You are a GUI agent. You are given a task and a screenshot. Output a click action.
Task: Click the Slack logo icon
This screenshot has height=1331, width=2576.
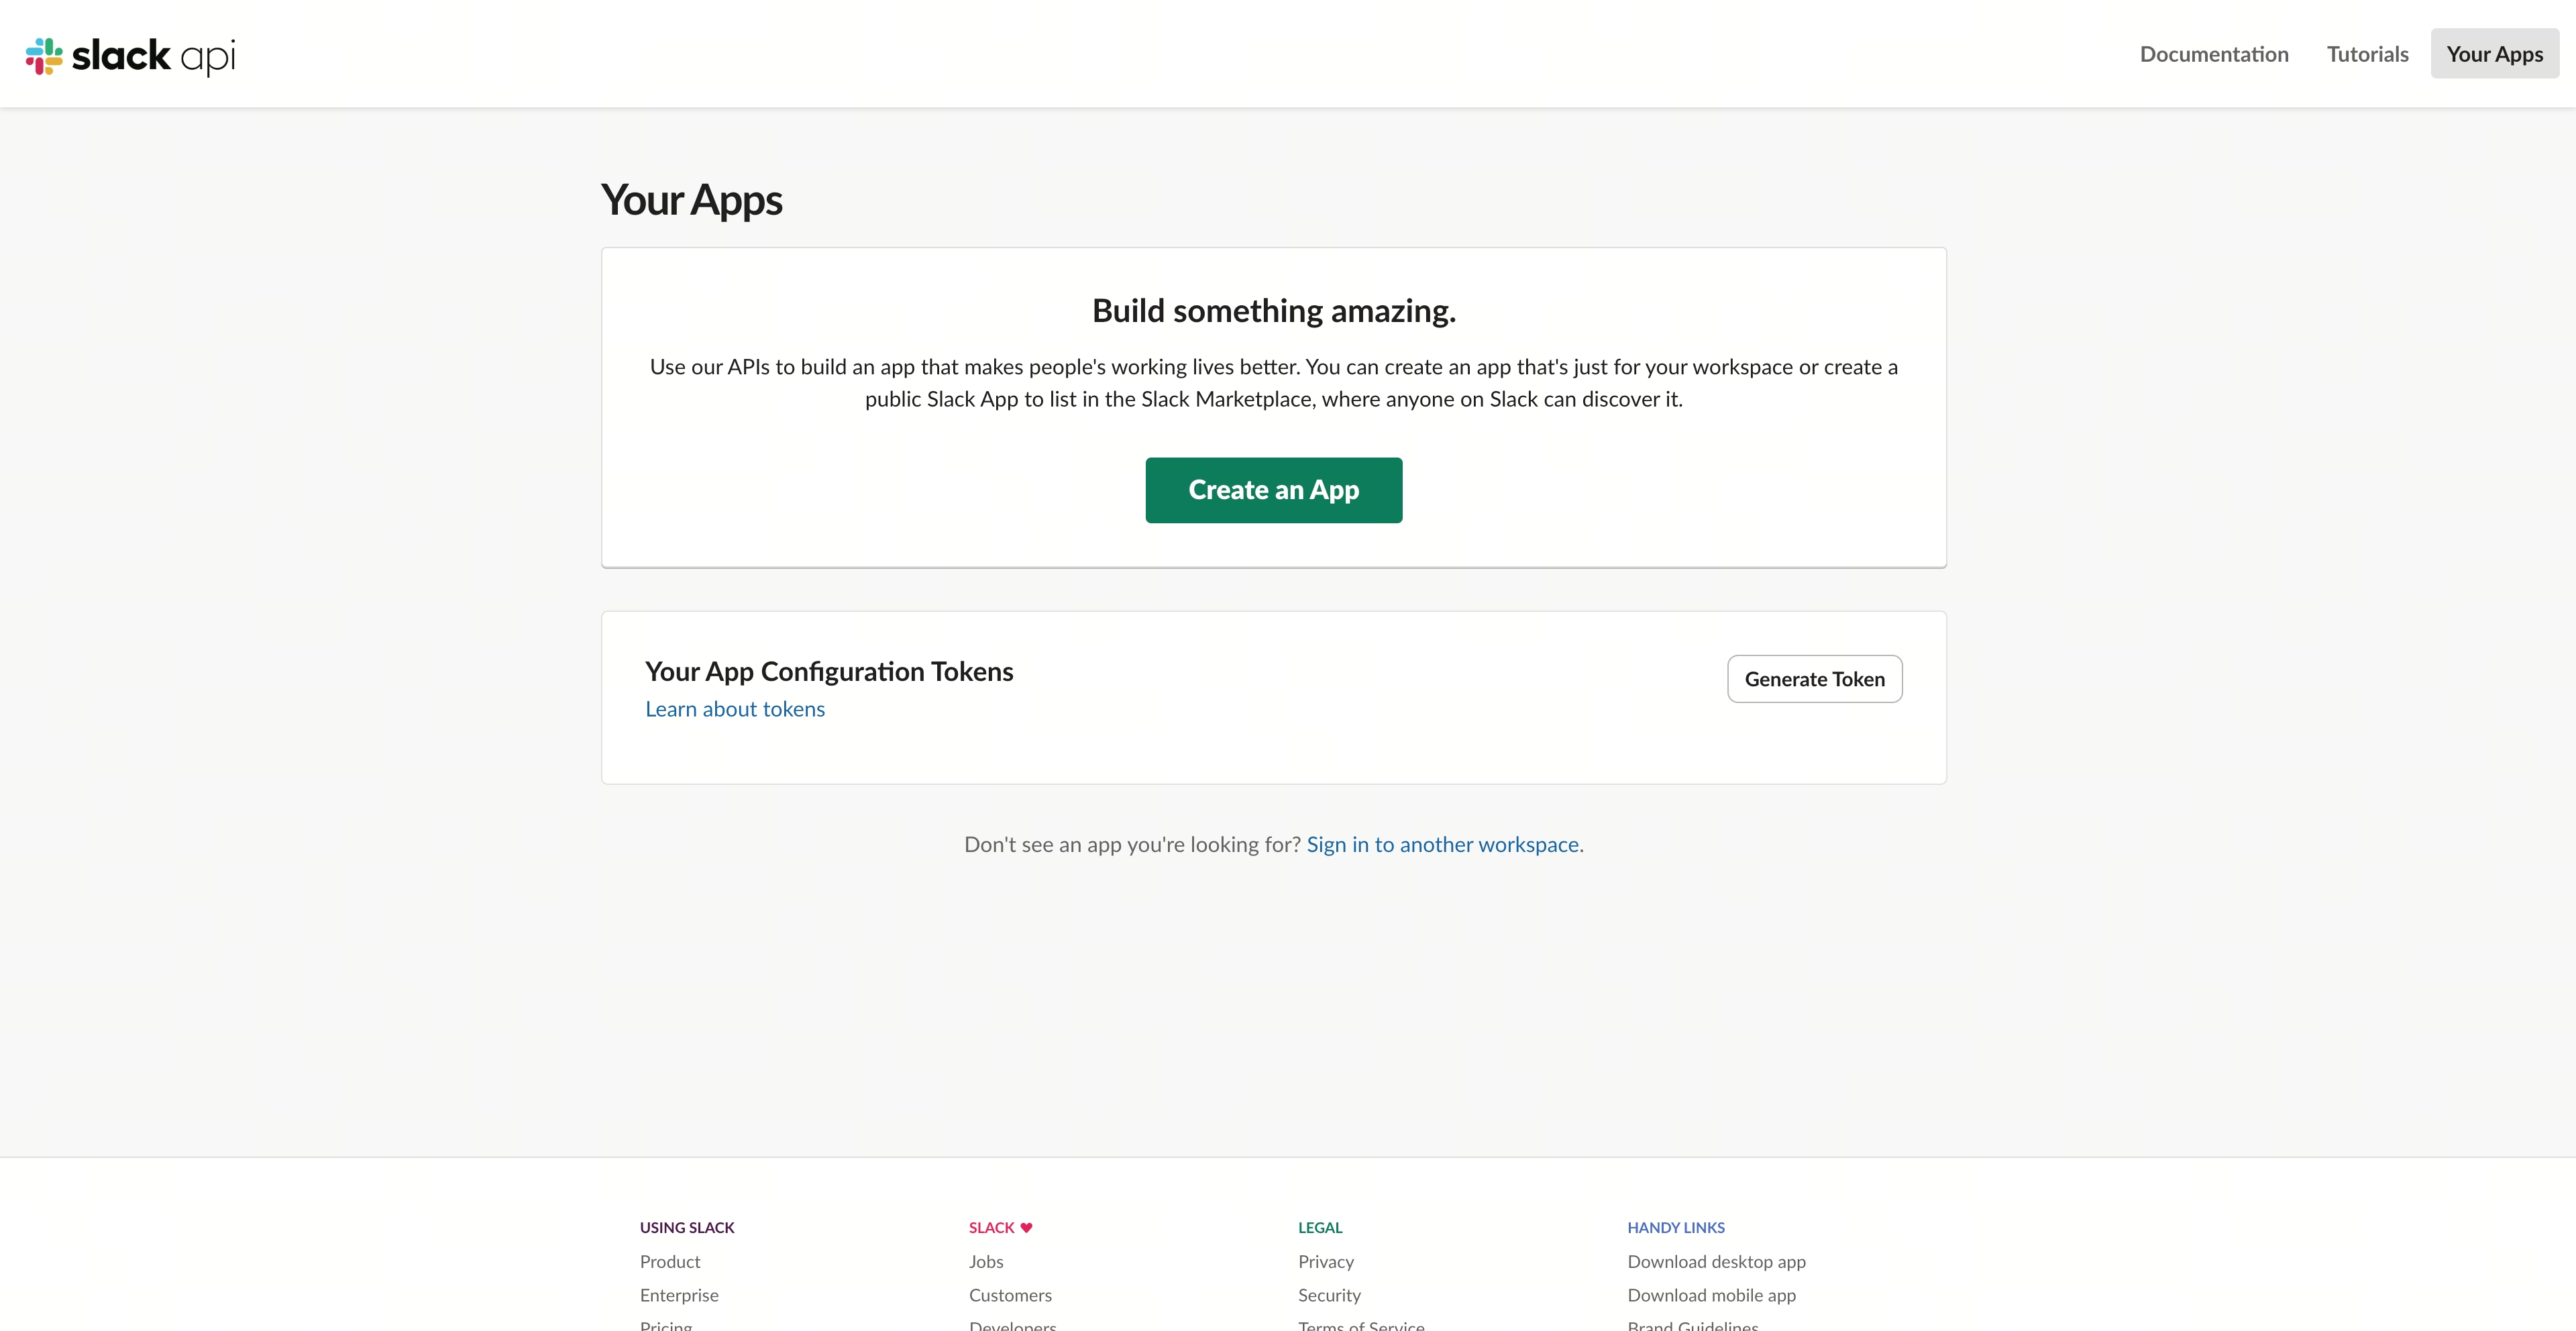pyautogui.click(x=44, y=55)
